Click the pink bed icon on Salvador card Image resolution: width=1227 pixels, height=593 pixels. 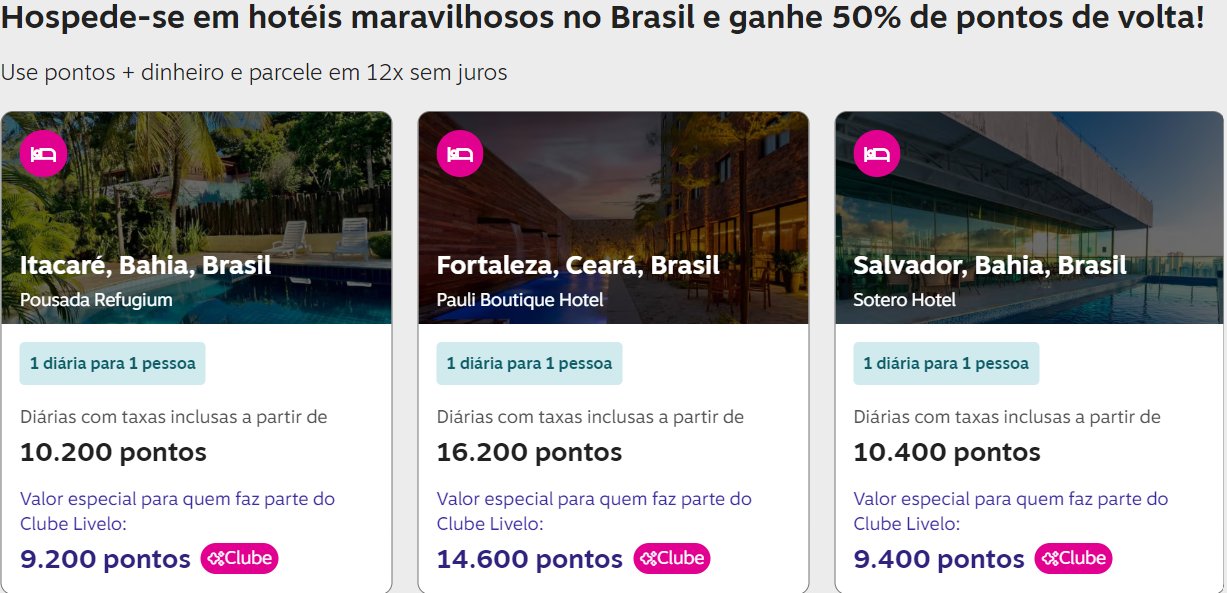click(x=877, y=154)
